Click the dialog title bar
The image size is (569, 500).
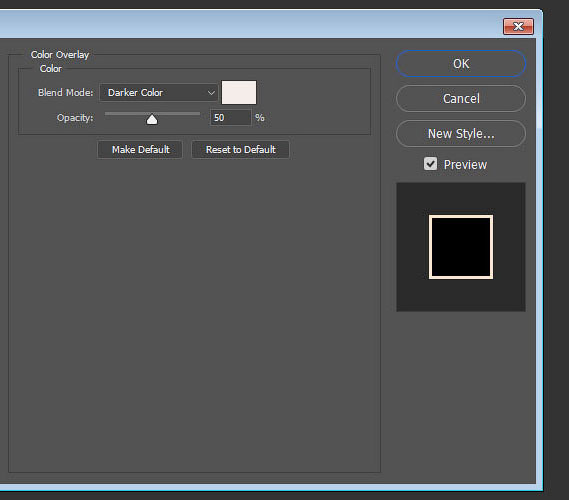tap(250, 24)
